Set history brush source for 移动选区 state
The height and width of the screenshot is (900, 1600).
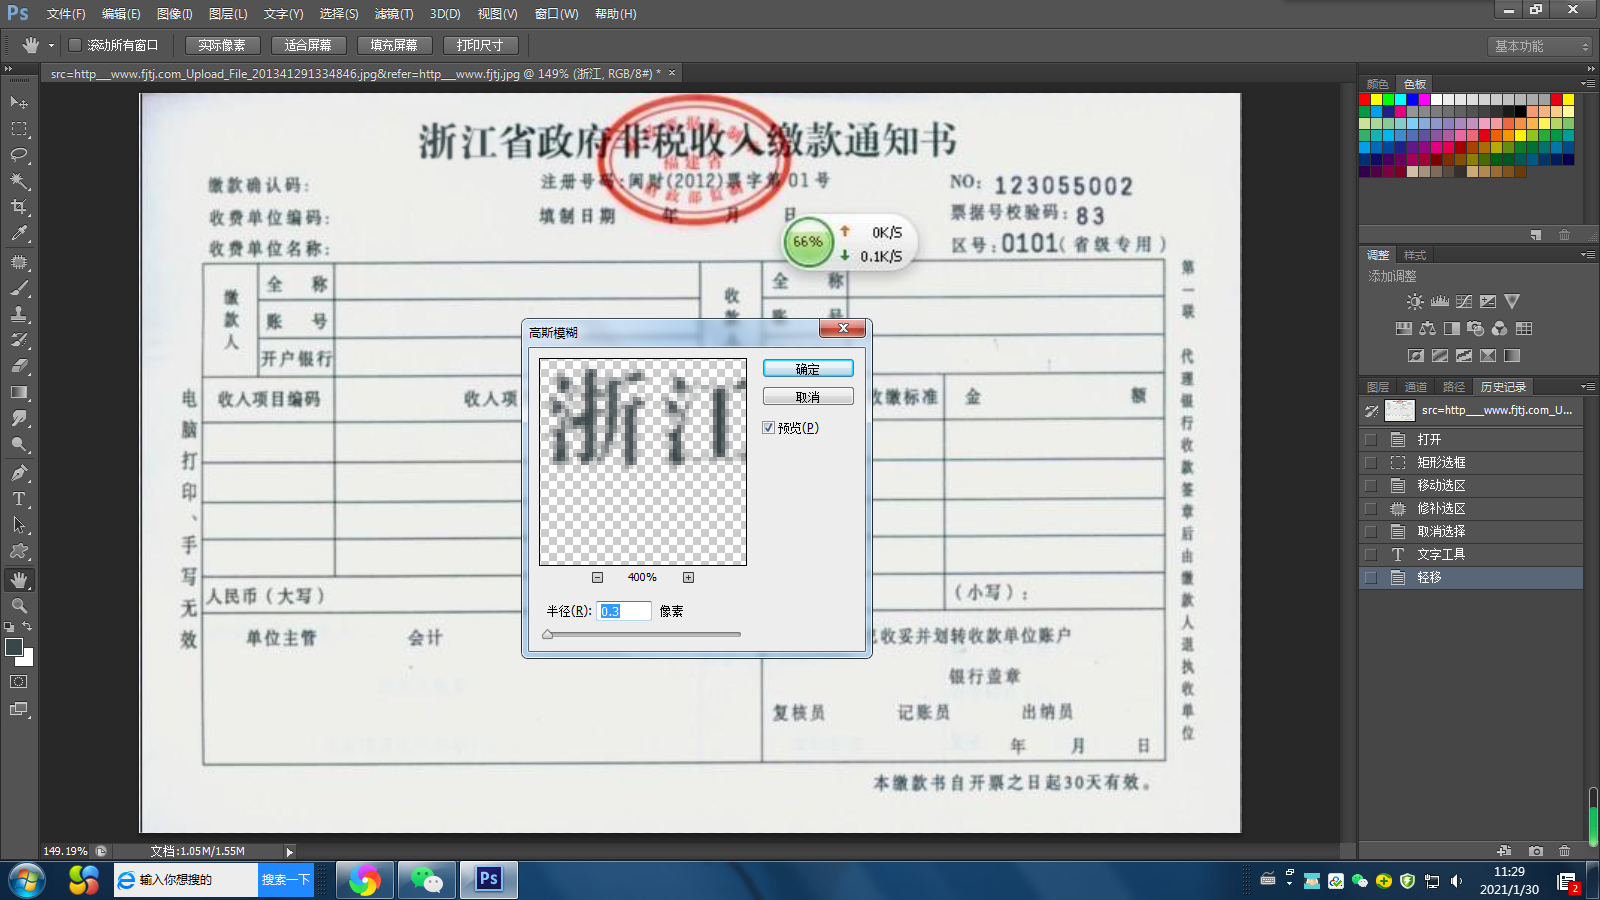[1371, 486]
